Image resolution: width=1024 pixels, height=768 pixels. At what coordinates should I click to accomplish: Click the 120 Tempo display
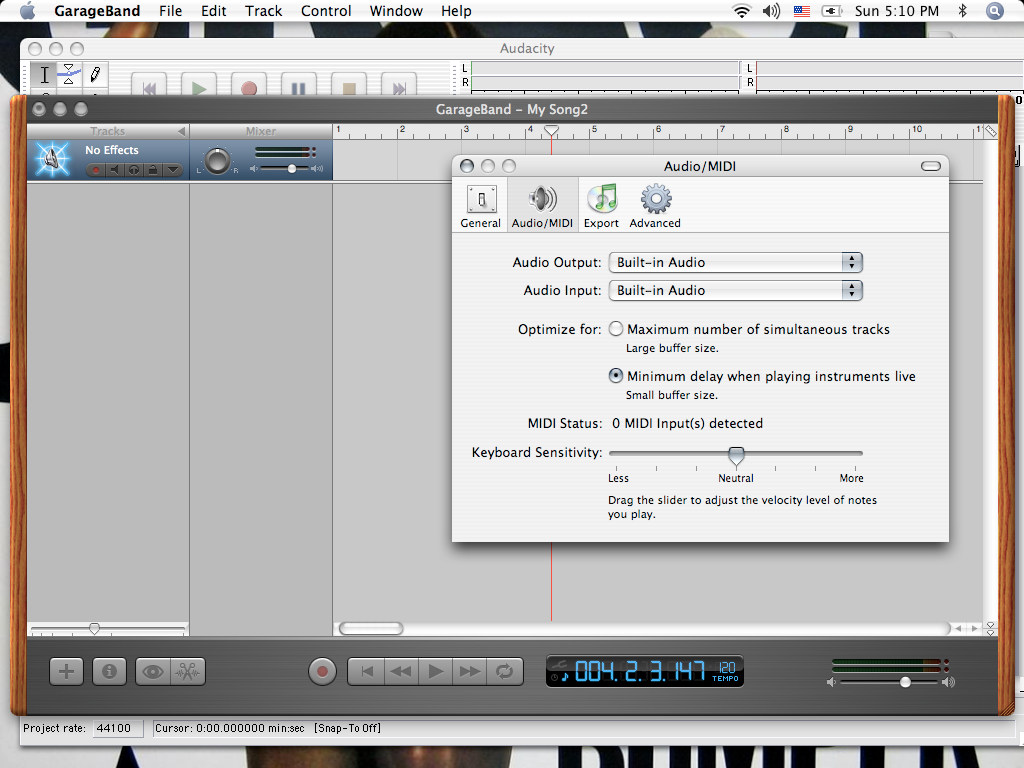pyautogui.click(x=726, y=671)
